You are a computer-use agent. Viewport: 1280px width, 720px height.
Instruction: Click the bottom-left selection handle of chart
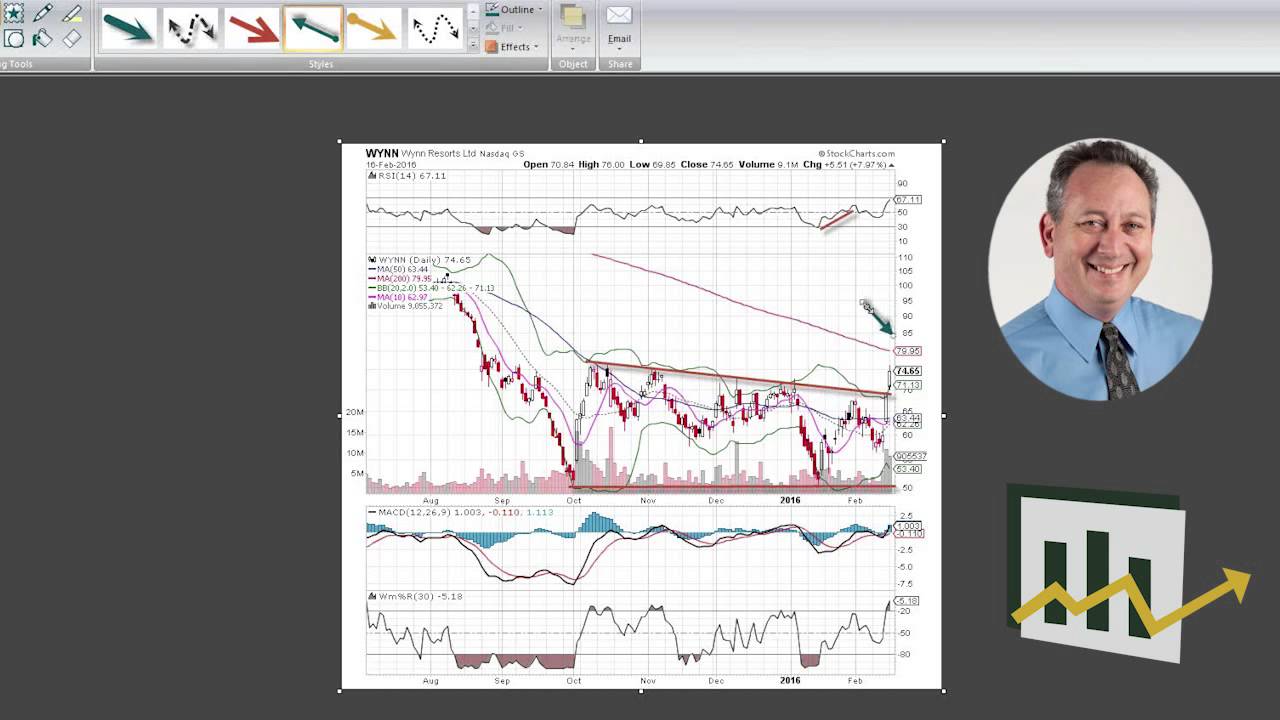(x=341, y=689)
